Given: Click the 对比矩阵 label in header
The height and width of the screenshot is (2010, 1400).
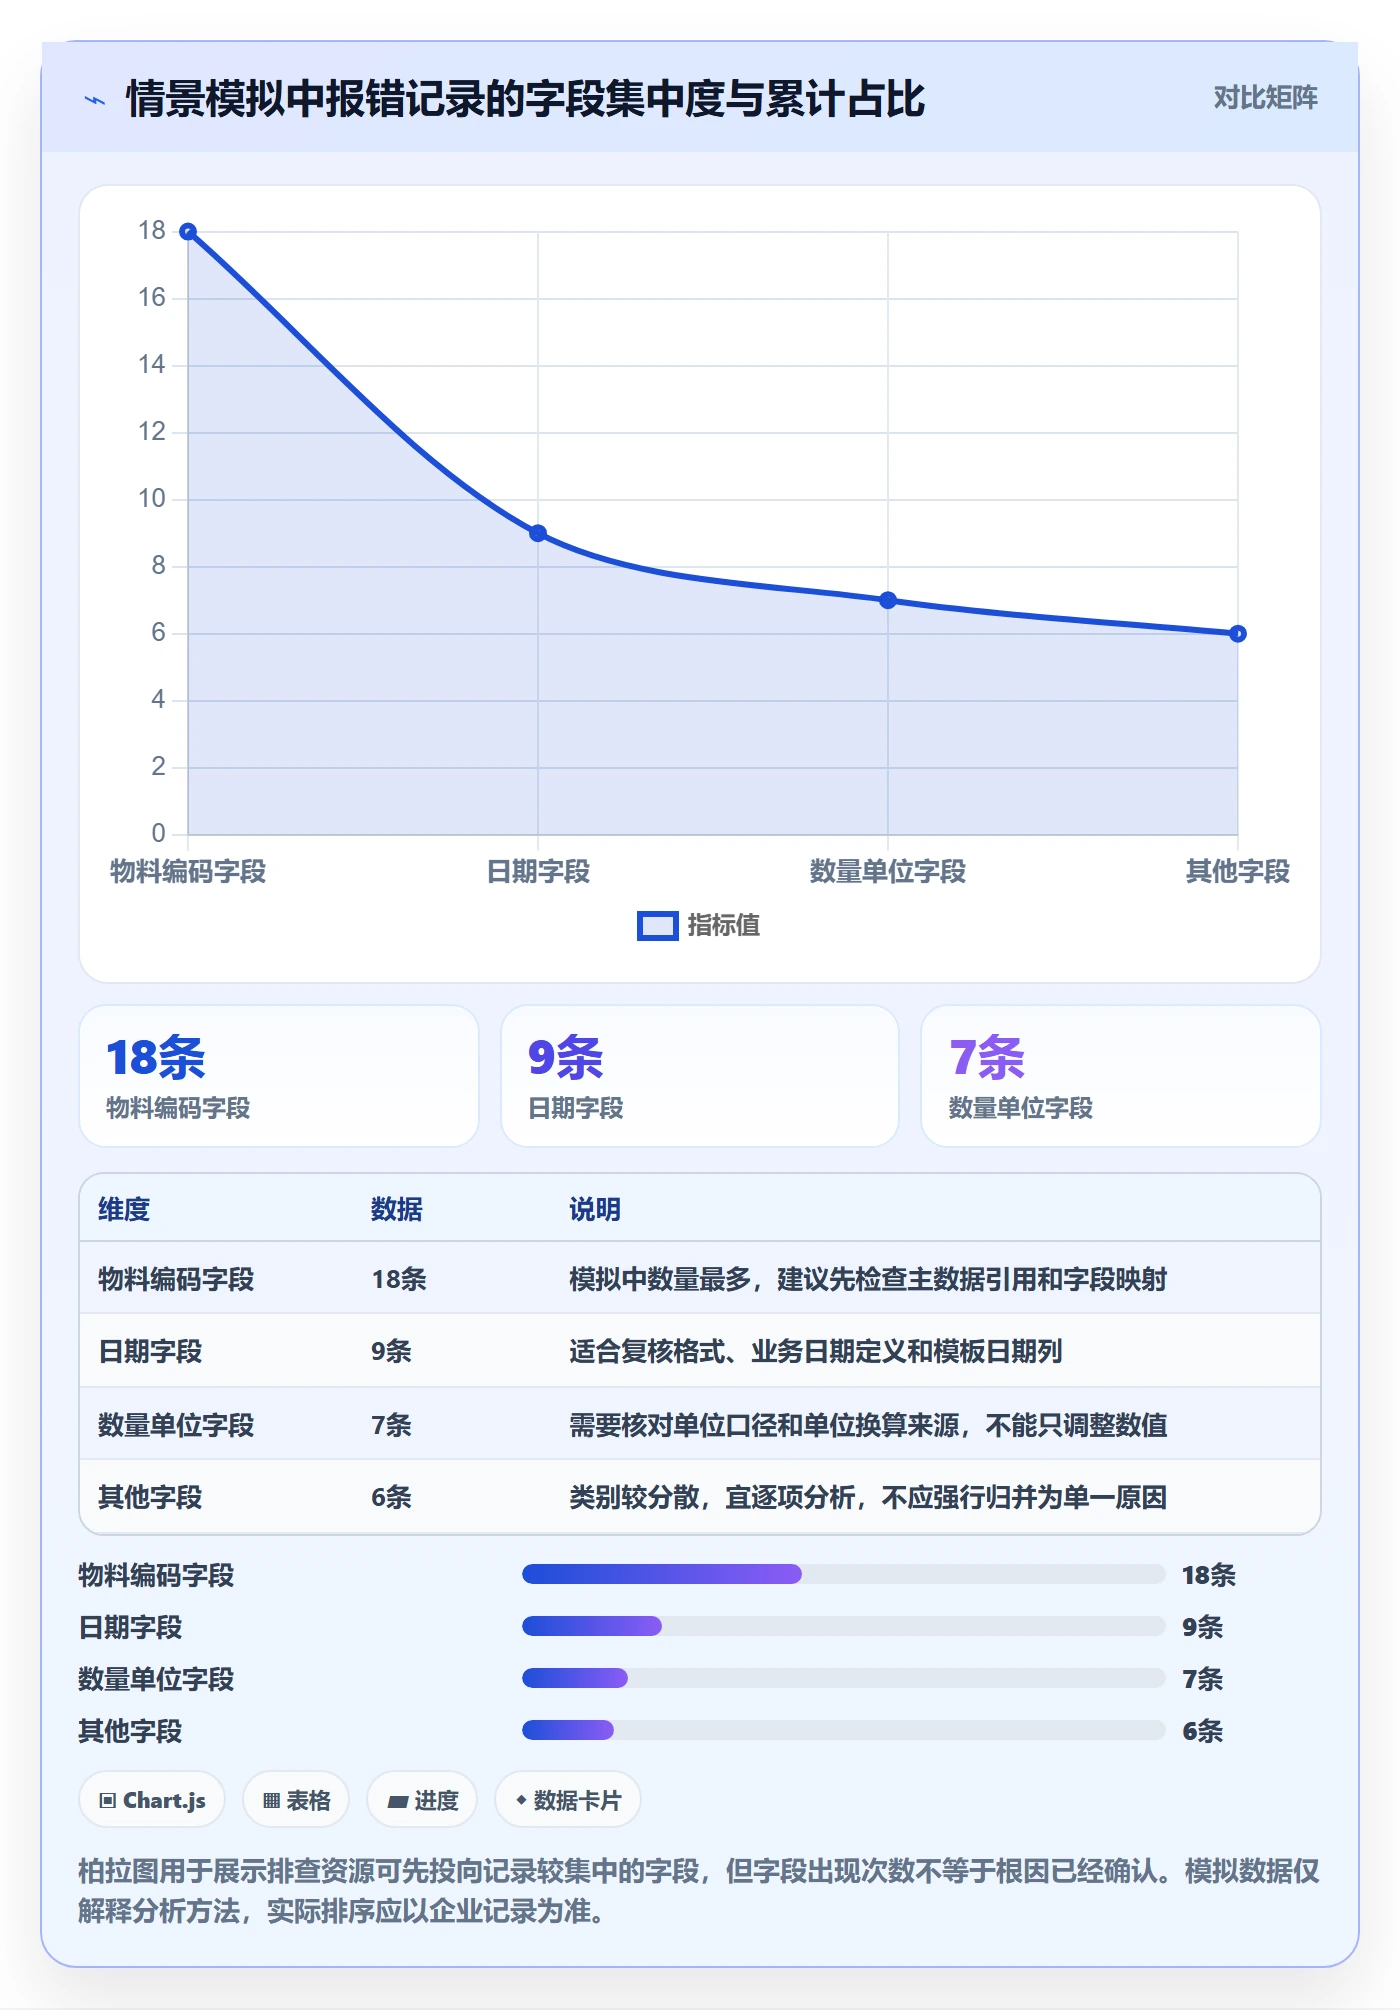Looking at the screenshot, I should [1265, 98].
